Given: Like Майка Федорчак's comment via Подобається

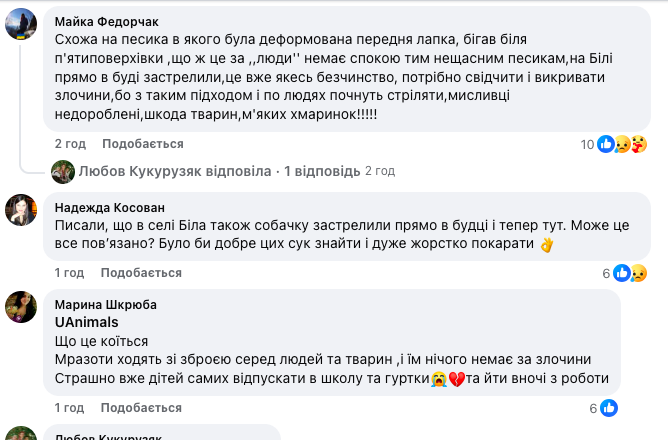Looking at the screenshot, I should coord(128,144).
